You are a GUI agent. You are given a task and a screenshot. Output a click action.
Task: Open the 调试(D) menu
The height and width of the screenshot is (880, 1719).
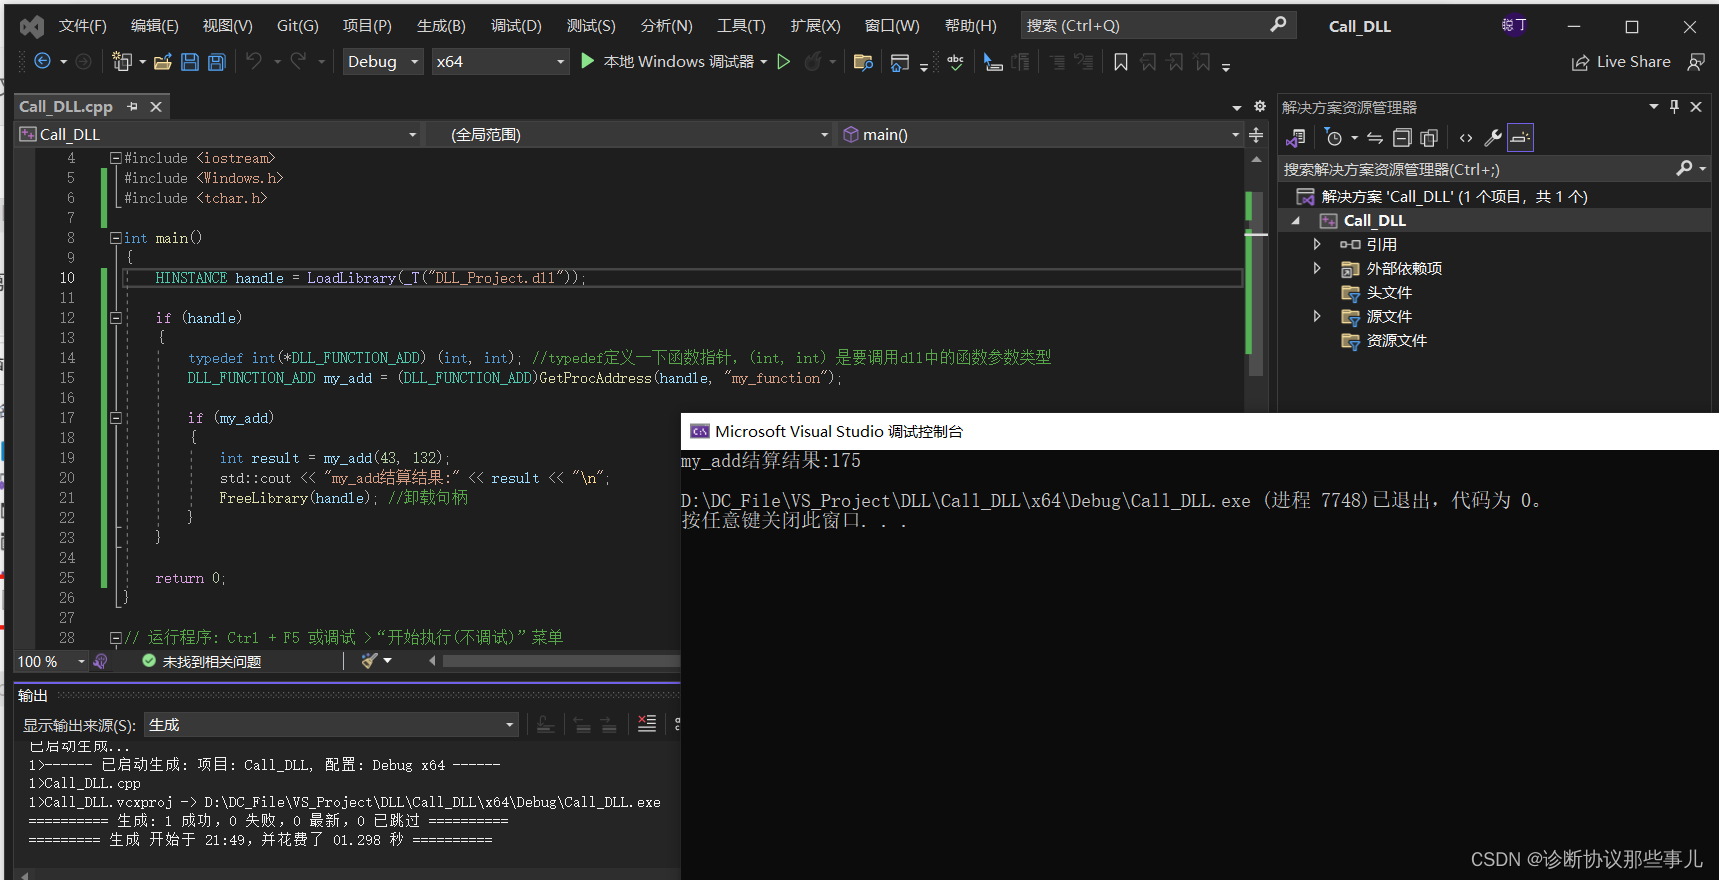coord(516,26)
